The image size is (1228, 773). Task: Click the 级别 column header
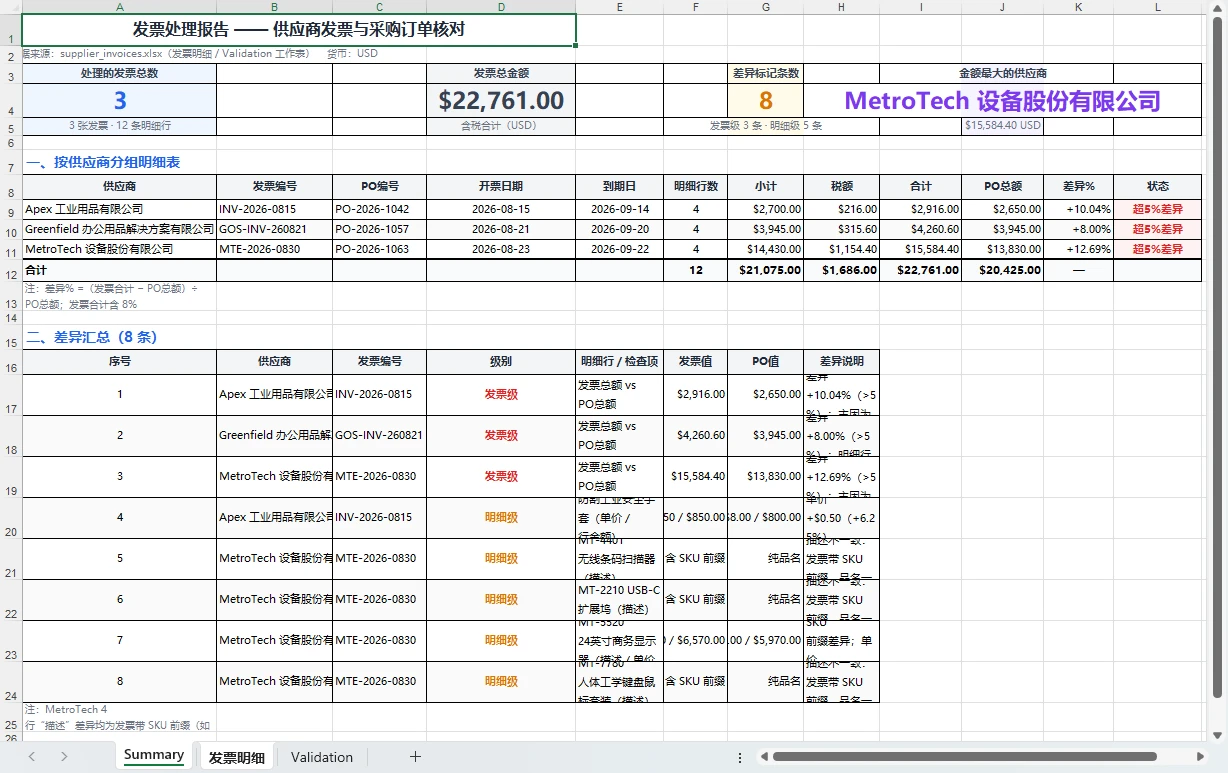[x=501, y=362]
